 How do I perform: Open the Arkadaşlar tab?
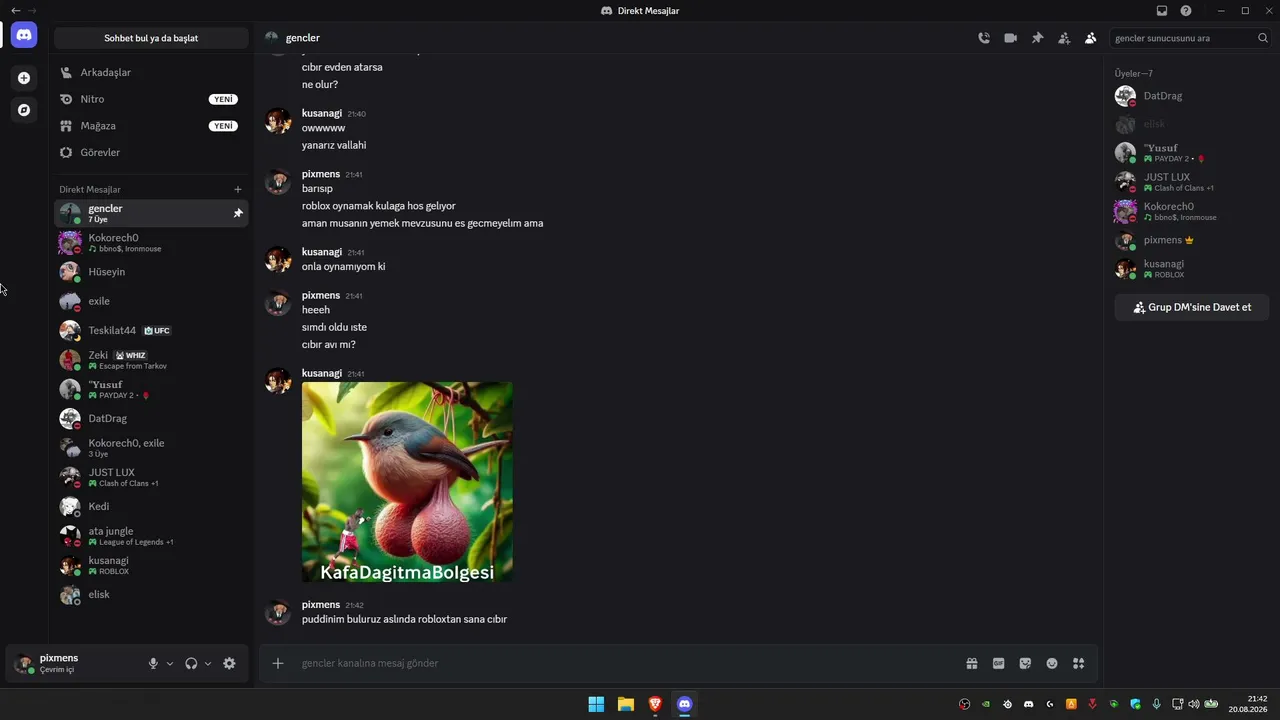[151, 72]
